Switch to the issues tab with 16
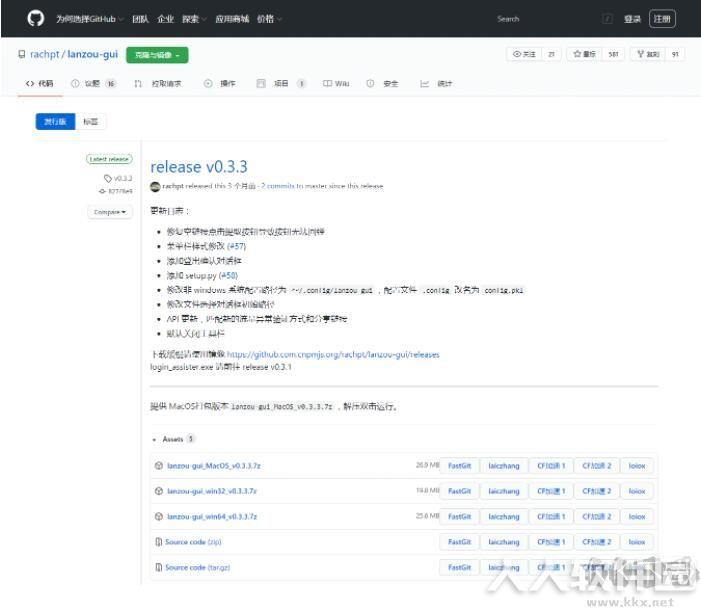This screenshot has height=609, width=701. click(x=93, y=84)
